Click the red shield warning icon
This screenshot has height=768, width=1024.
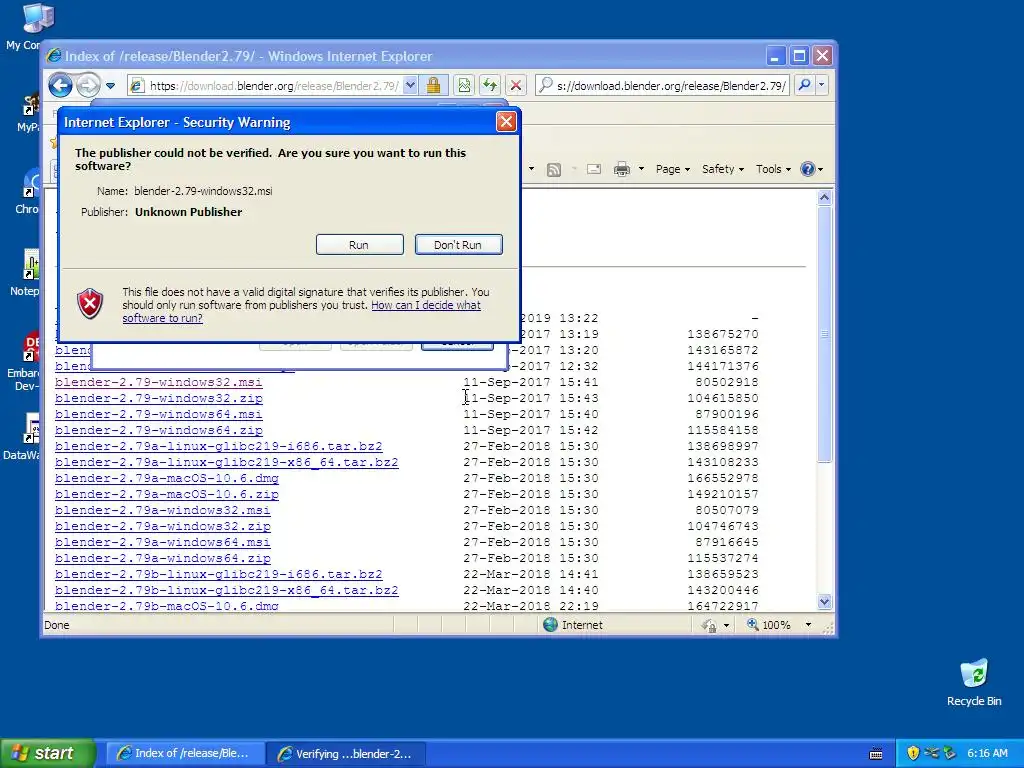[90, 304]
